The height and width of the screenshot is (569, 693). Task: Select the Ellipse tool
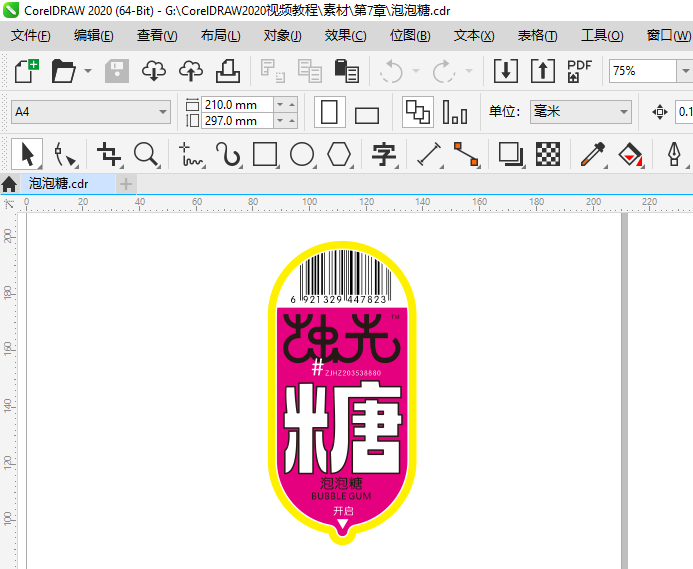(x=302, y=154)
